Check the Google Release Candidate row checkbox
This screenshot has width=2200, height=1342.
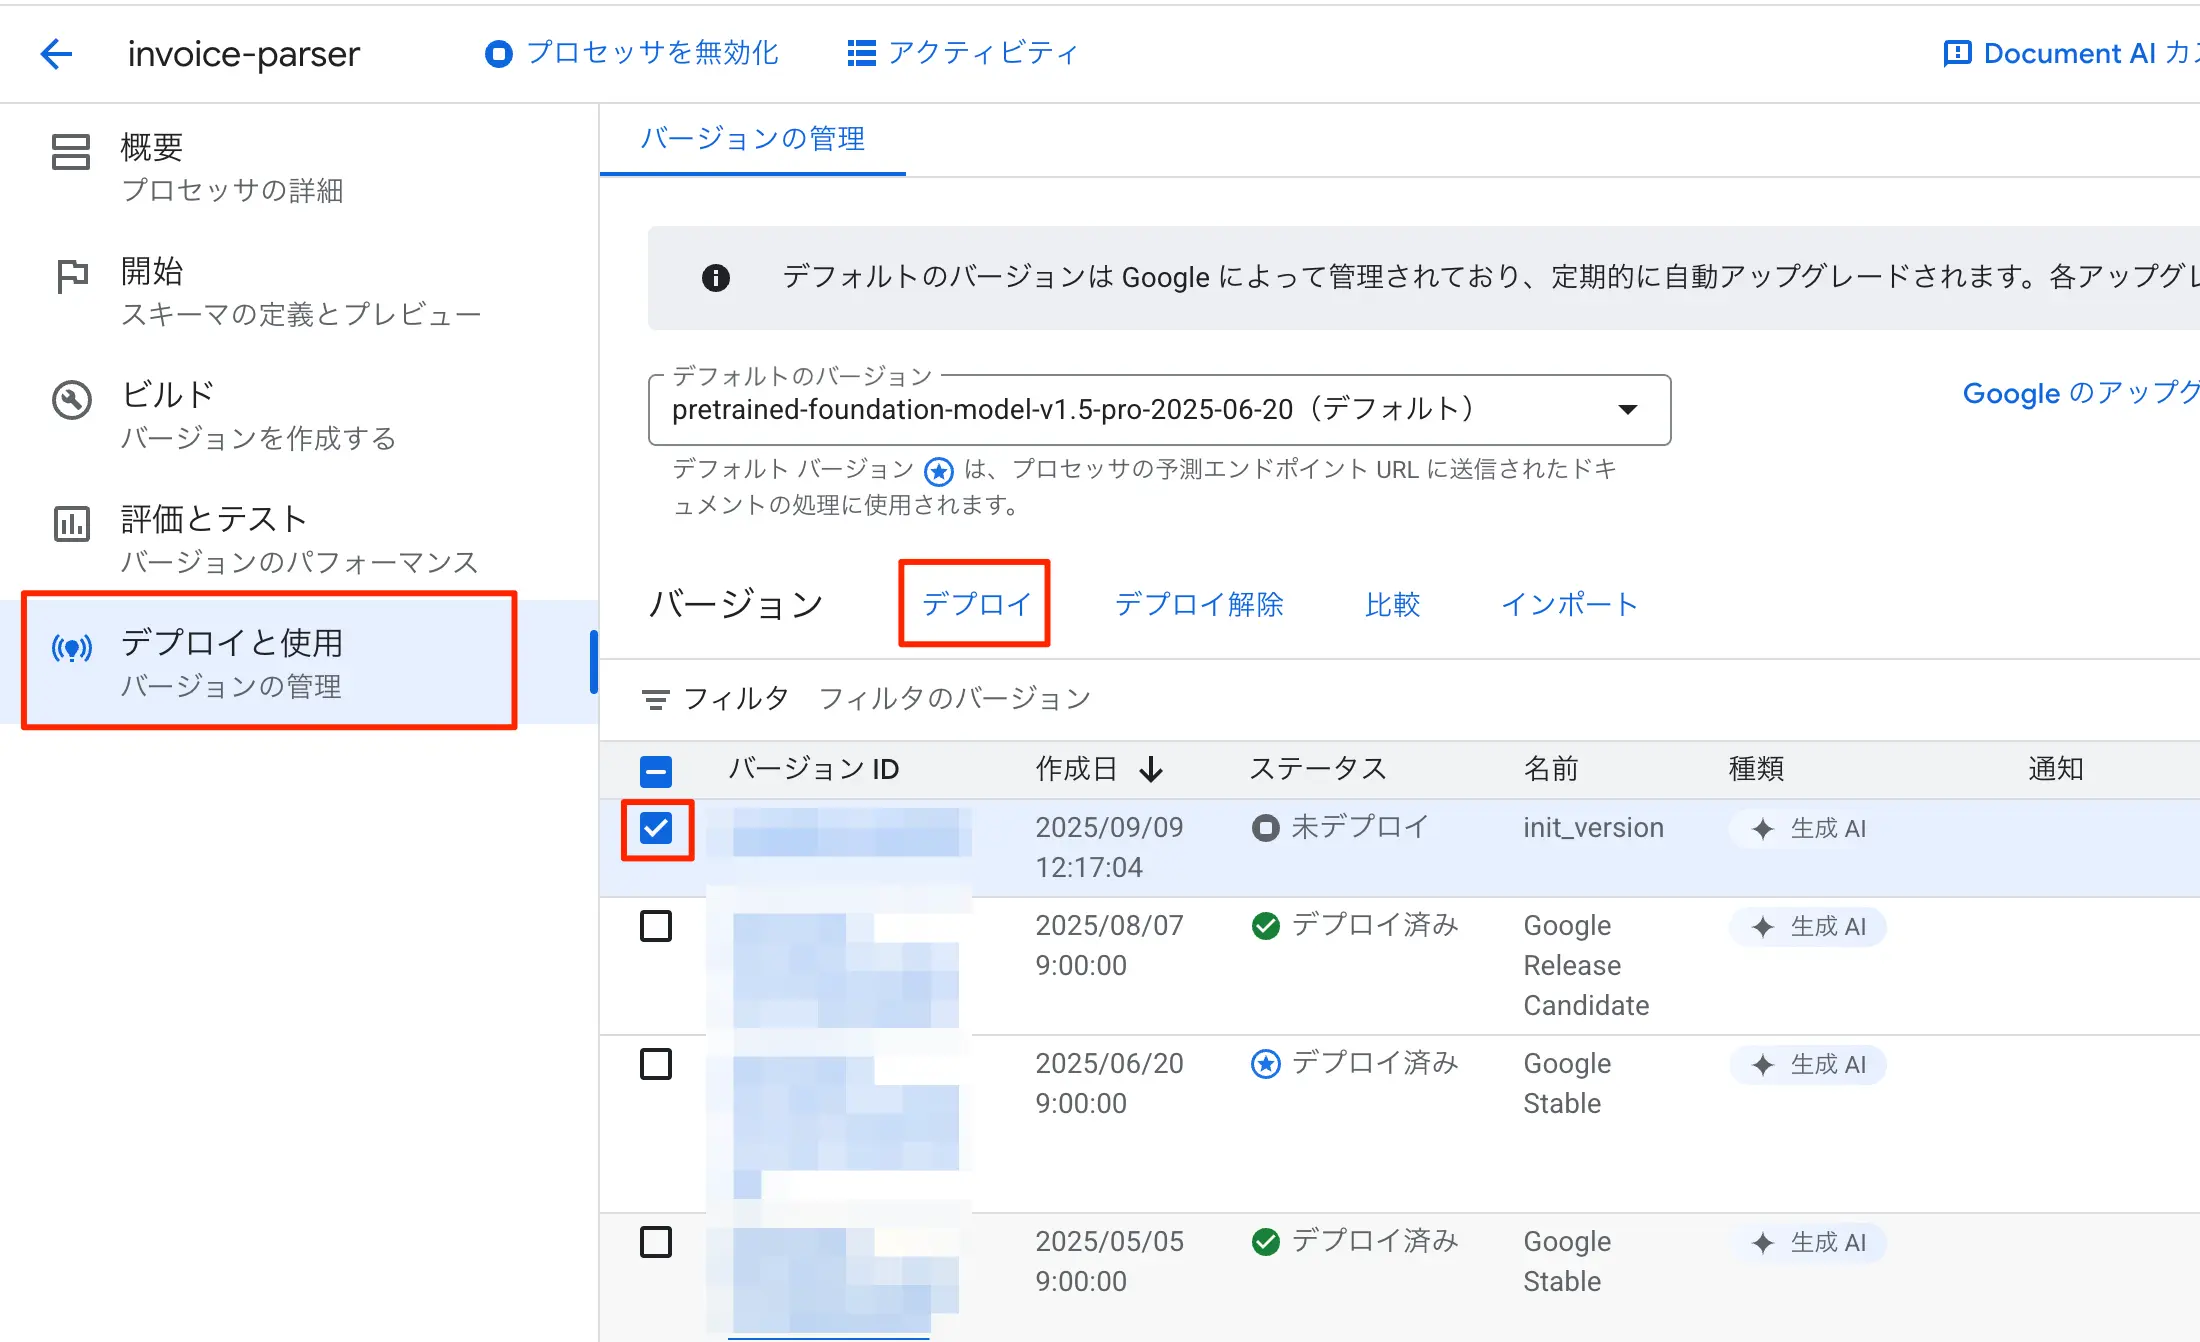[656, 926]
